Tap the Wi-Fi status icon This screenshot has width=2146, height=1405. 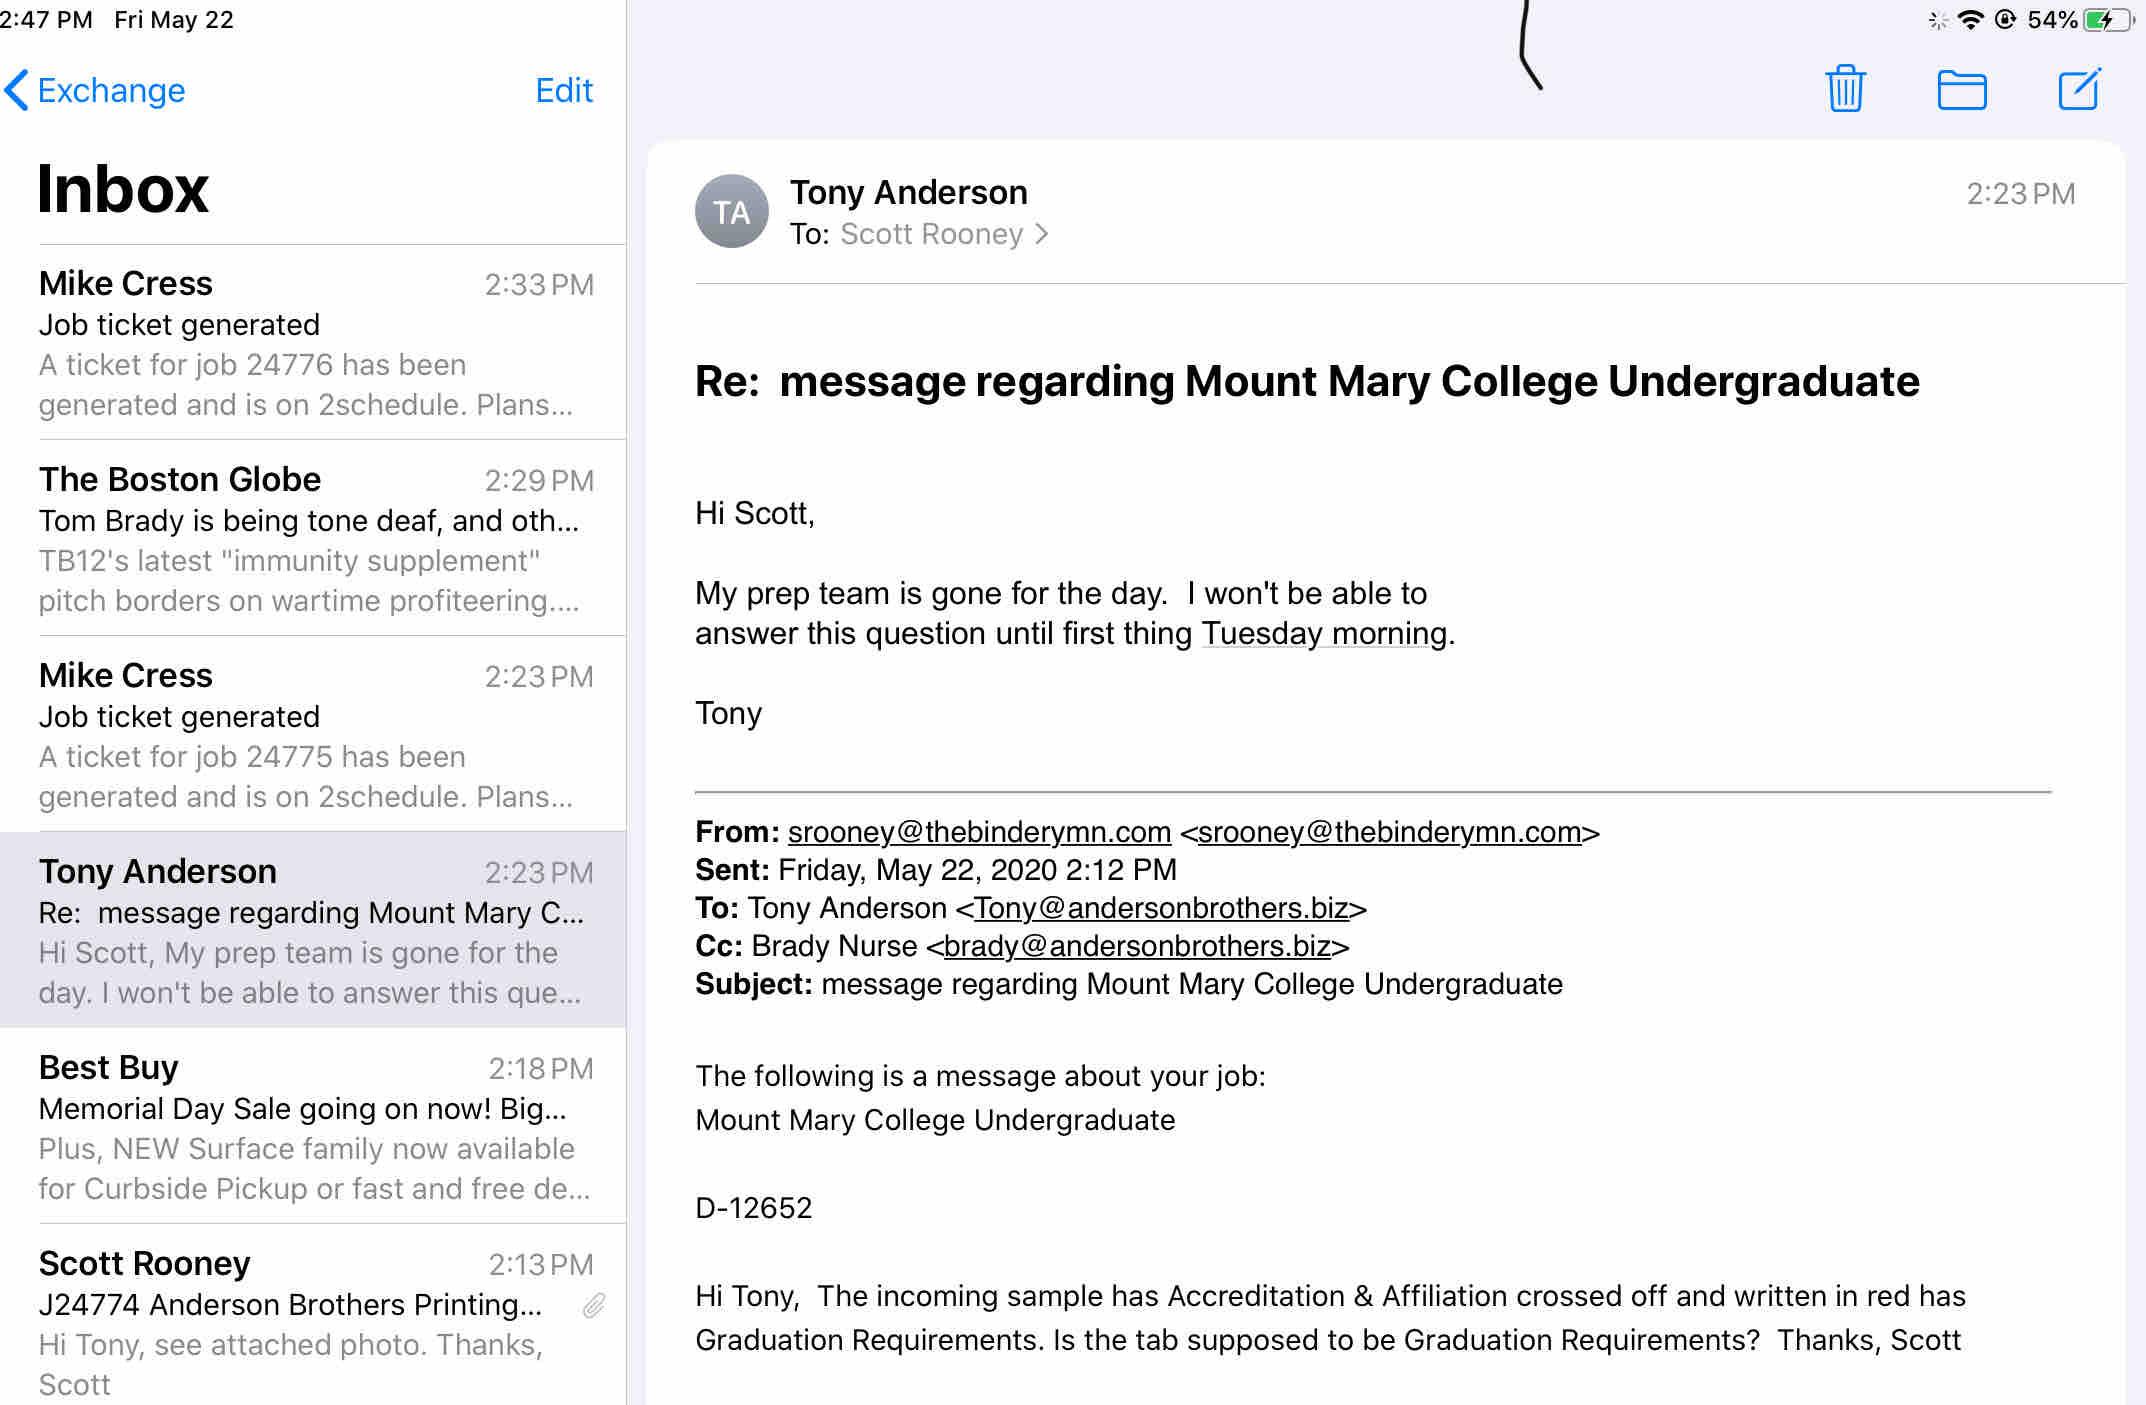point(1970,20)
